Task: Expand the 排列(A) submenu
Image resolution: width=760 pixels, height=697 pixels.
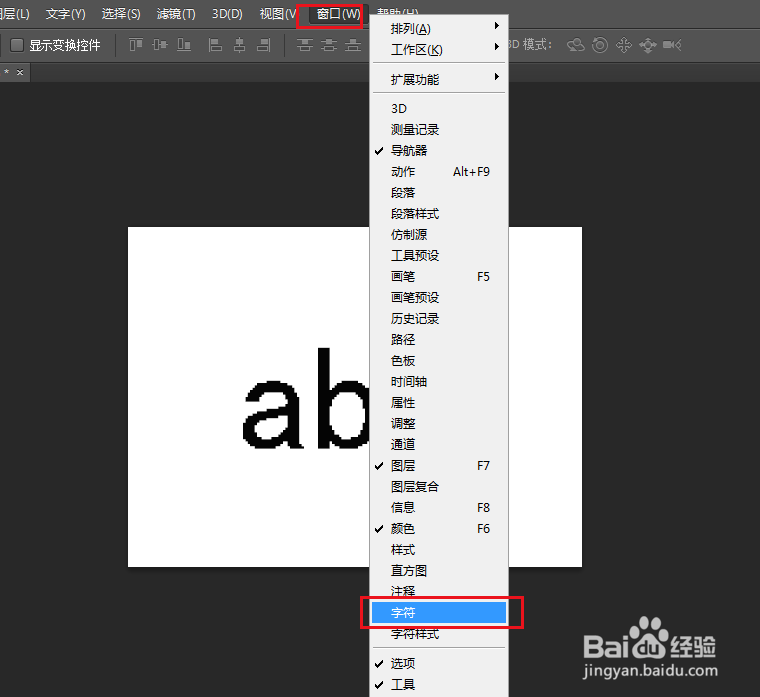Action: click(439, 29)
